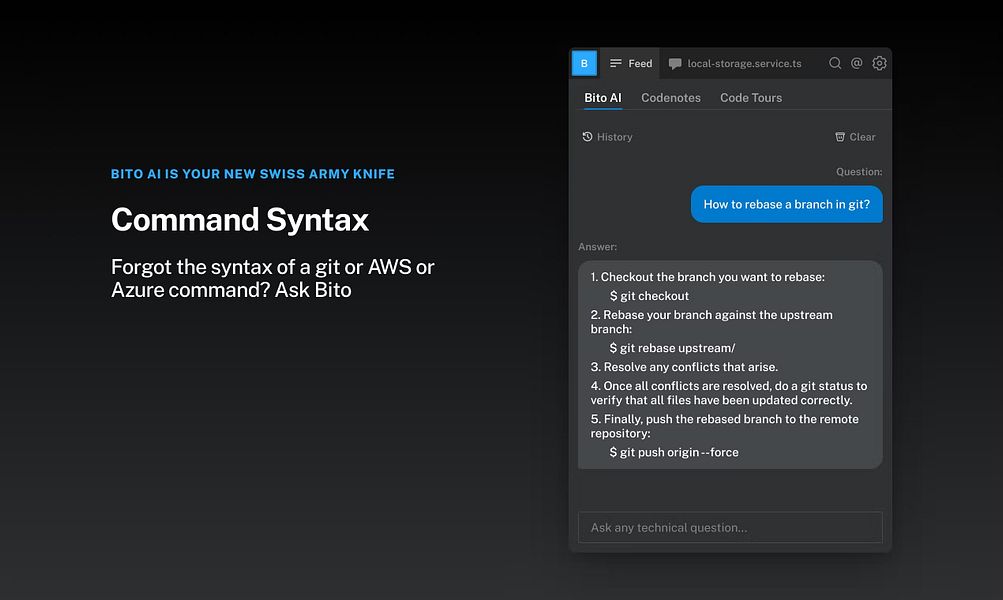
Task: Click '3. Resolve any conflicts that arise.' line
Action: [684, 367]
